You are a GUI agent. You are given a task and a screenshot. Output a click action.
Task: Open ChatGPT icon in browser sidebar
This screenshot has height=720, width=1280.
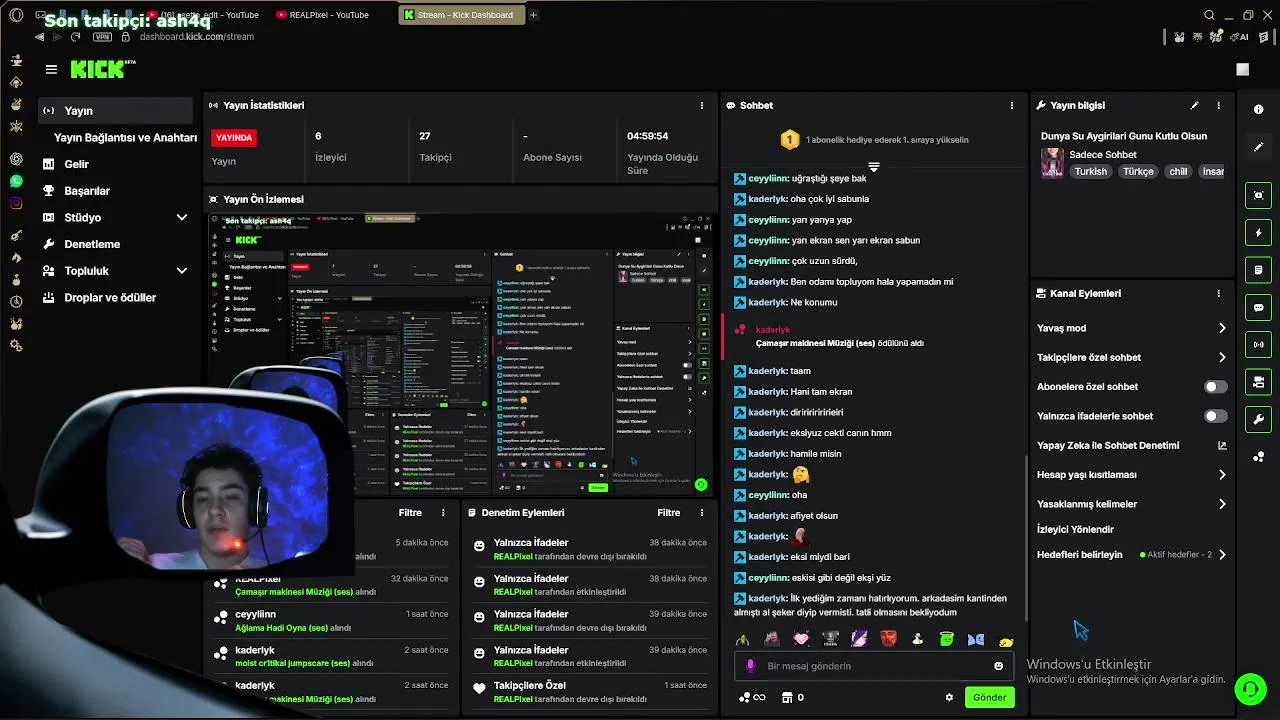16,159
